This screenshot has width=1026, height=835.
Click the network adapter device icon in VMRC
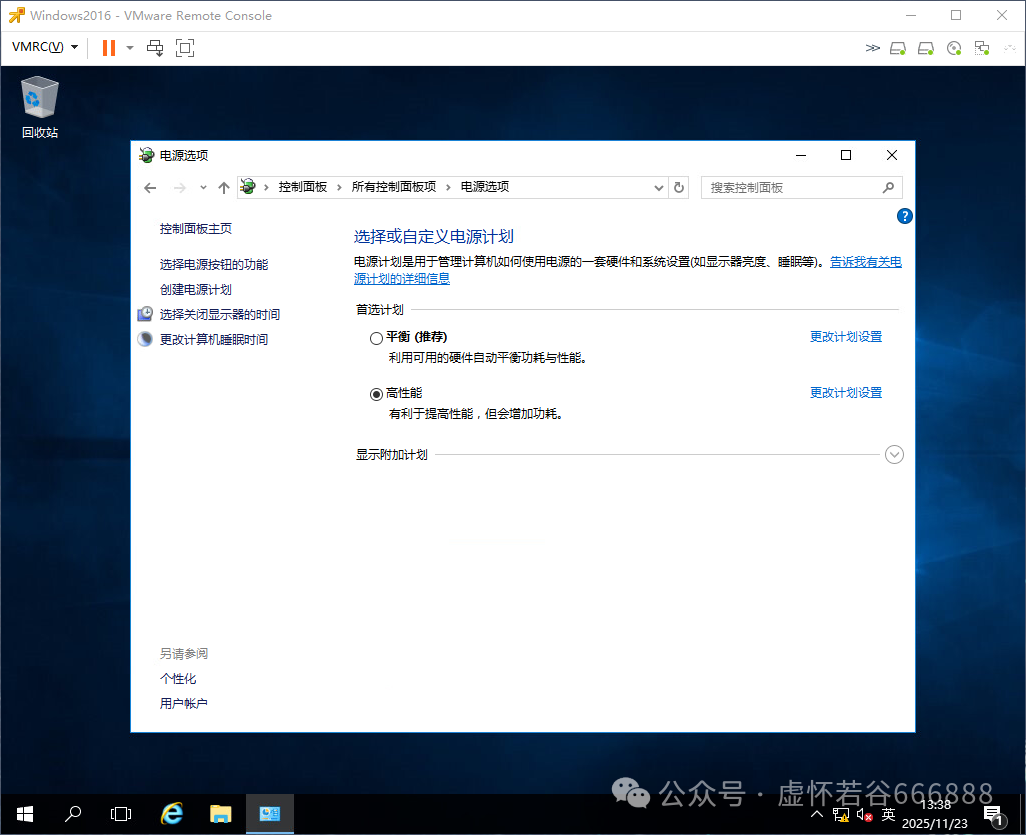(982, 48)
